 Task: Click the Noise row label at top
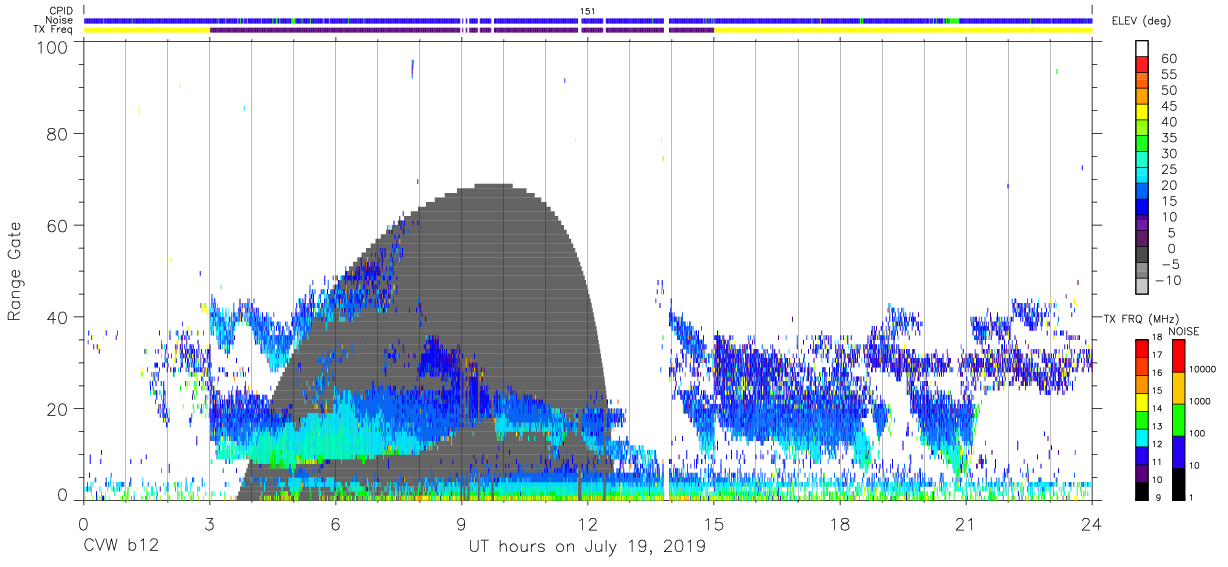[x=59, y=20]
